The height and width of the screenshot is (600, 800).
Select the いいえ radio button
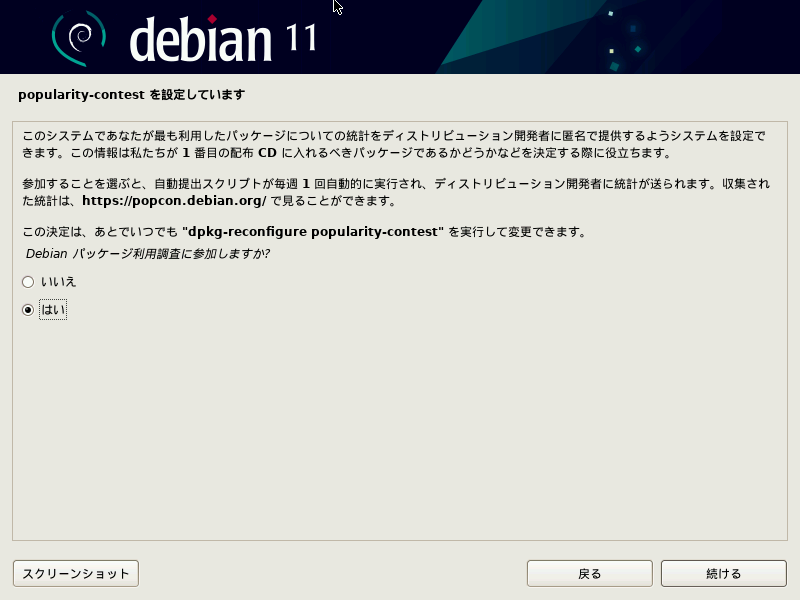point(28,282)
